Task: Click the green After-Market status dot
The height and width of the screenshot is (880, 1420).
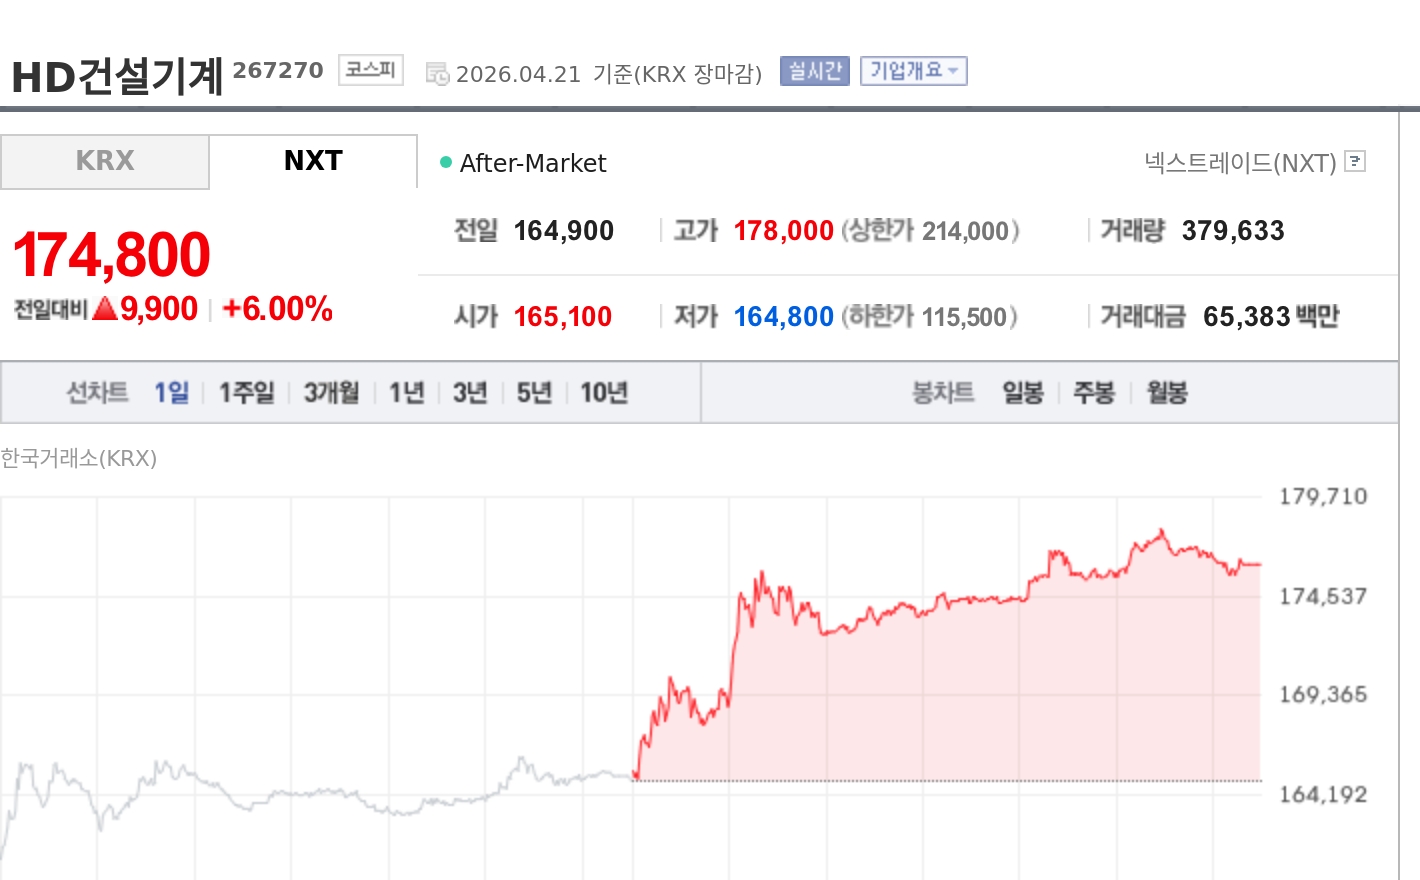Action: (x=446, y=162)
